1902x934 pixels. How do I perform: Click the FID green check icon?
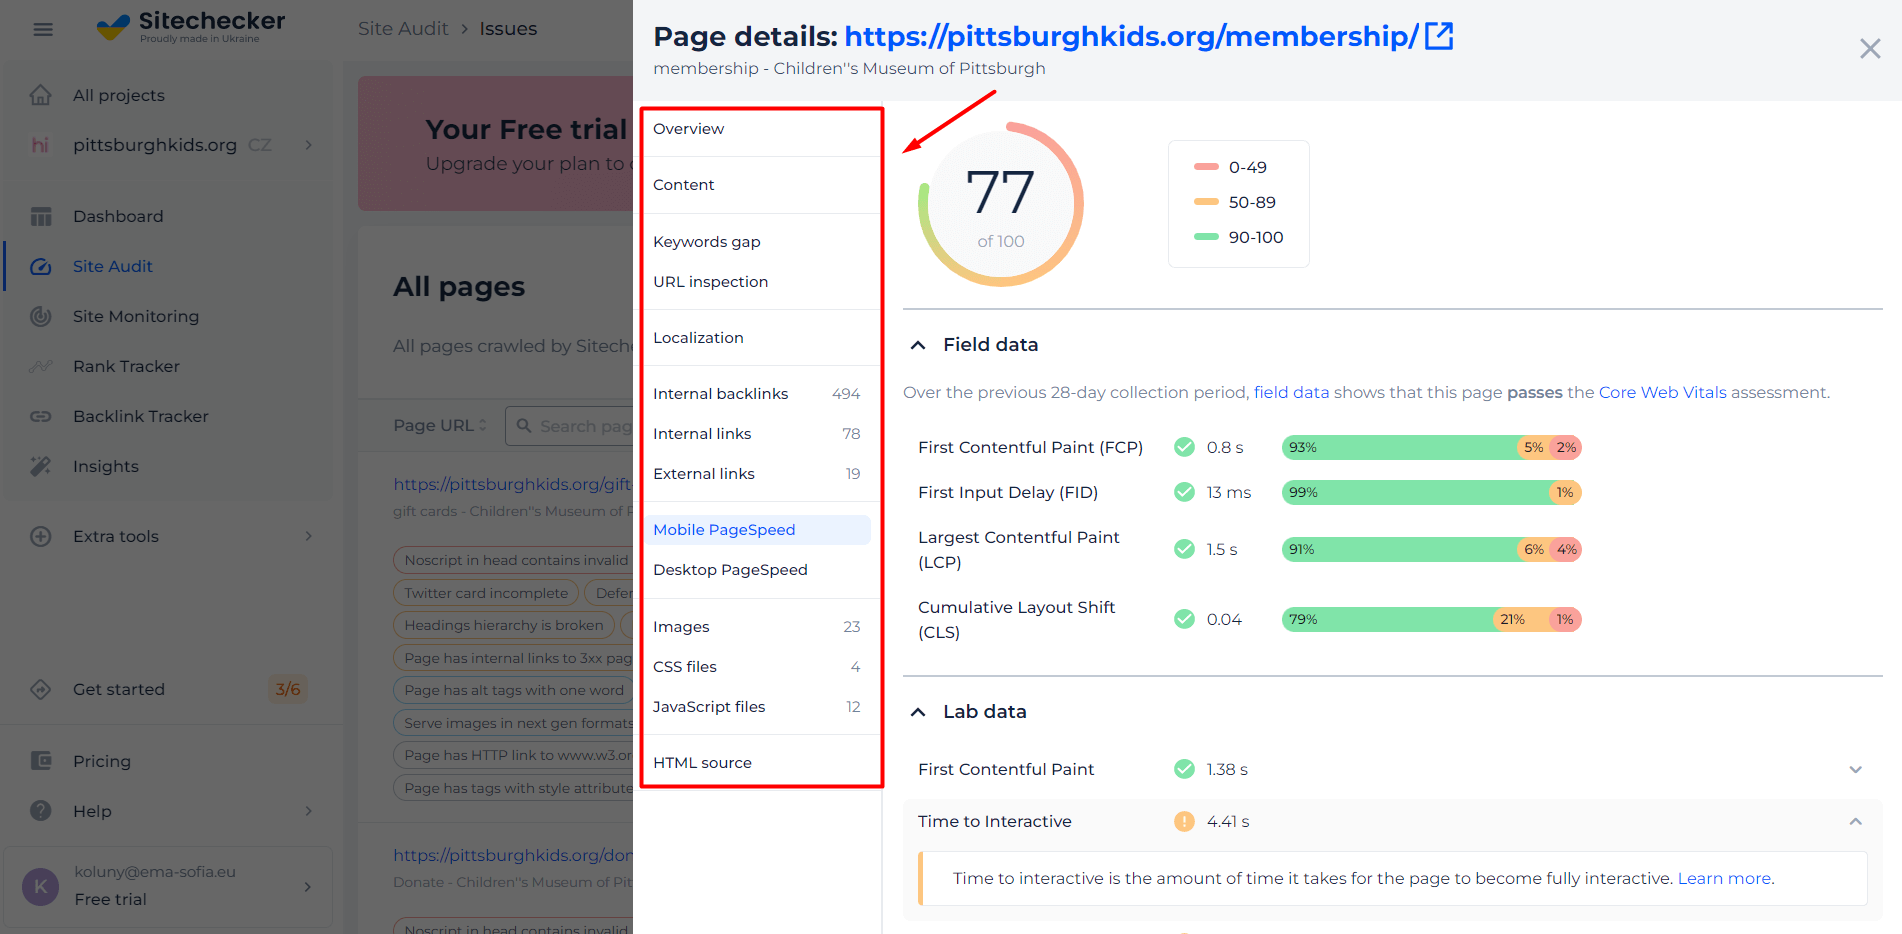tap(1184, 492)
